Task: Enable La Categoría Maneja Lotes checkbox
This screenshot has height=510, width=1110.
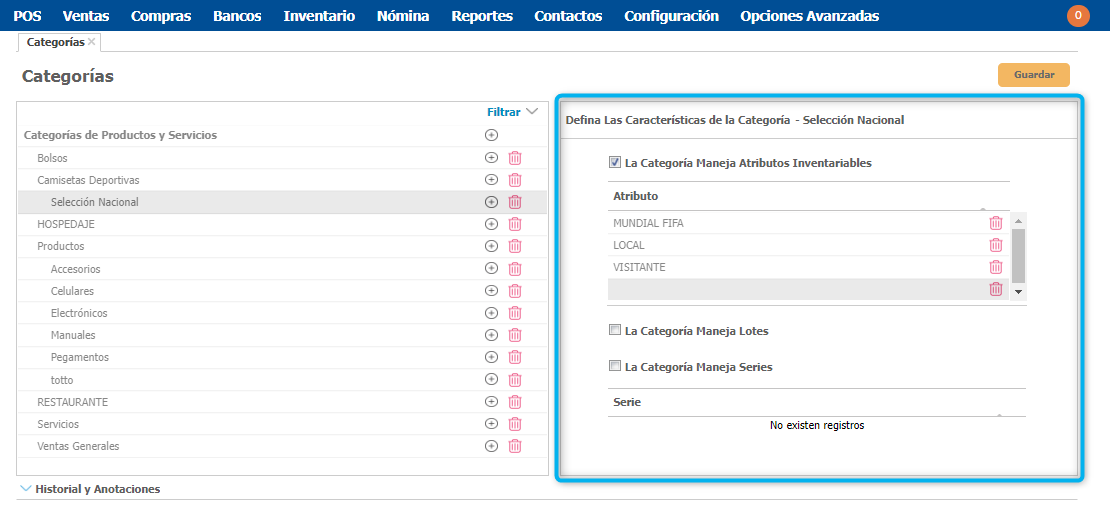Action: tap(615, 330)
